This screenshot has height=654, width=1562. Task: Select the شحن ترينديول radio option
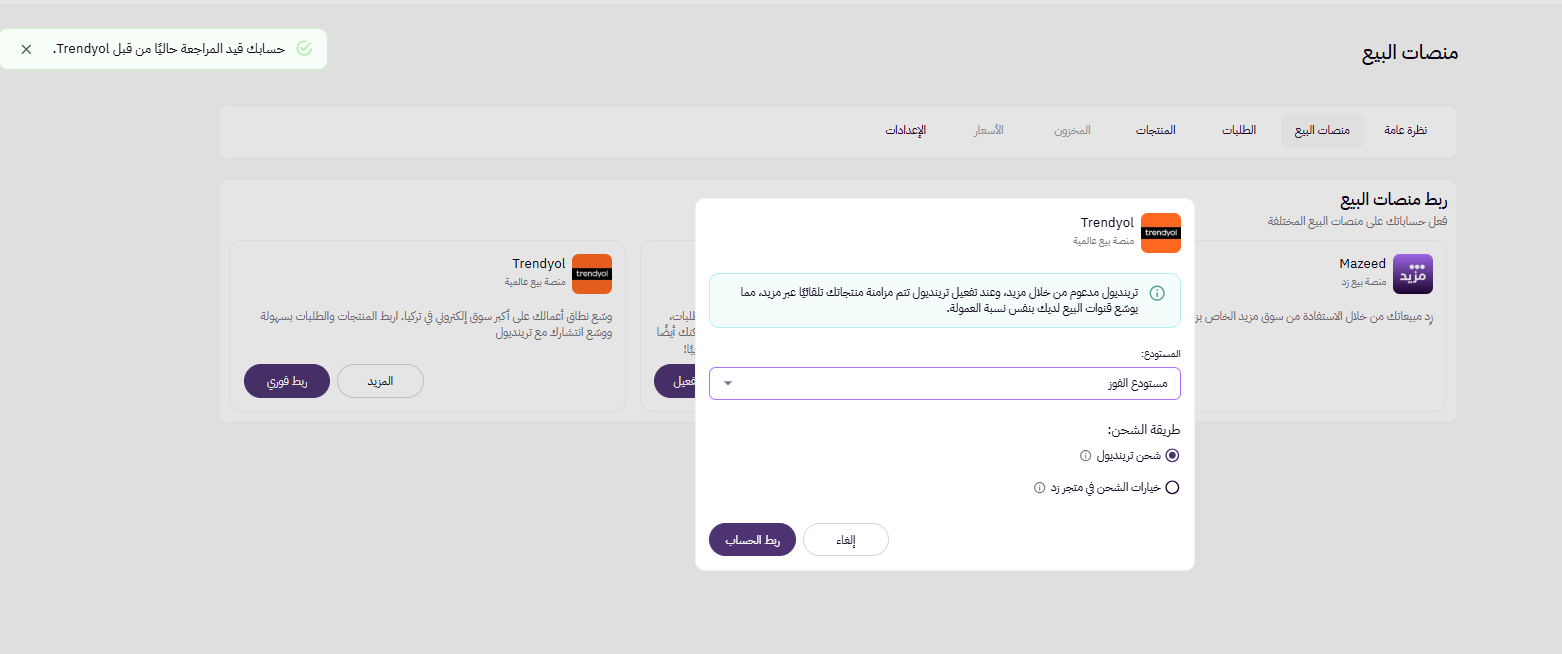(x=1172, y=455)
